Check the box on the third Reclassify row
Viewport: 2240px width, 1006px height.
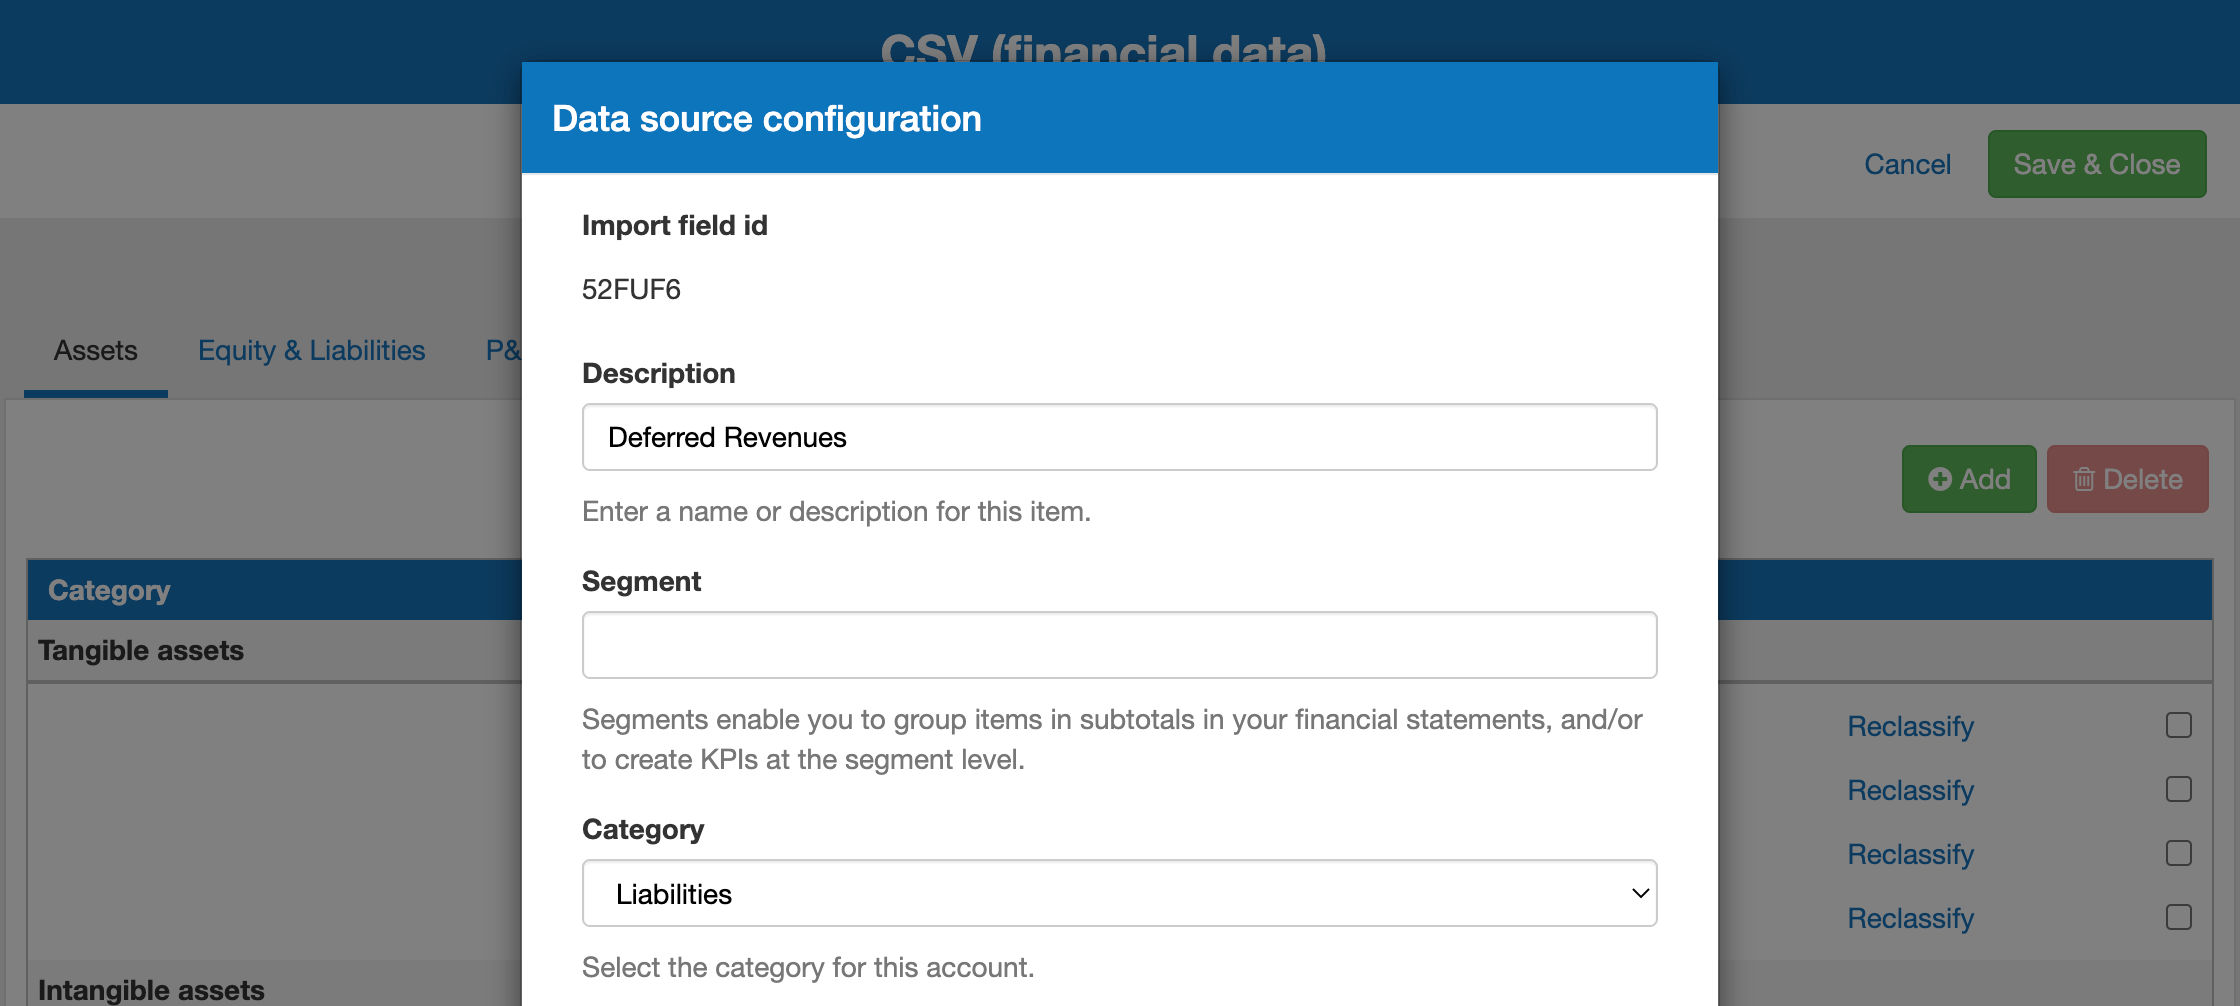click(2178, 853)
